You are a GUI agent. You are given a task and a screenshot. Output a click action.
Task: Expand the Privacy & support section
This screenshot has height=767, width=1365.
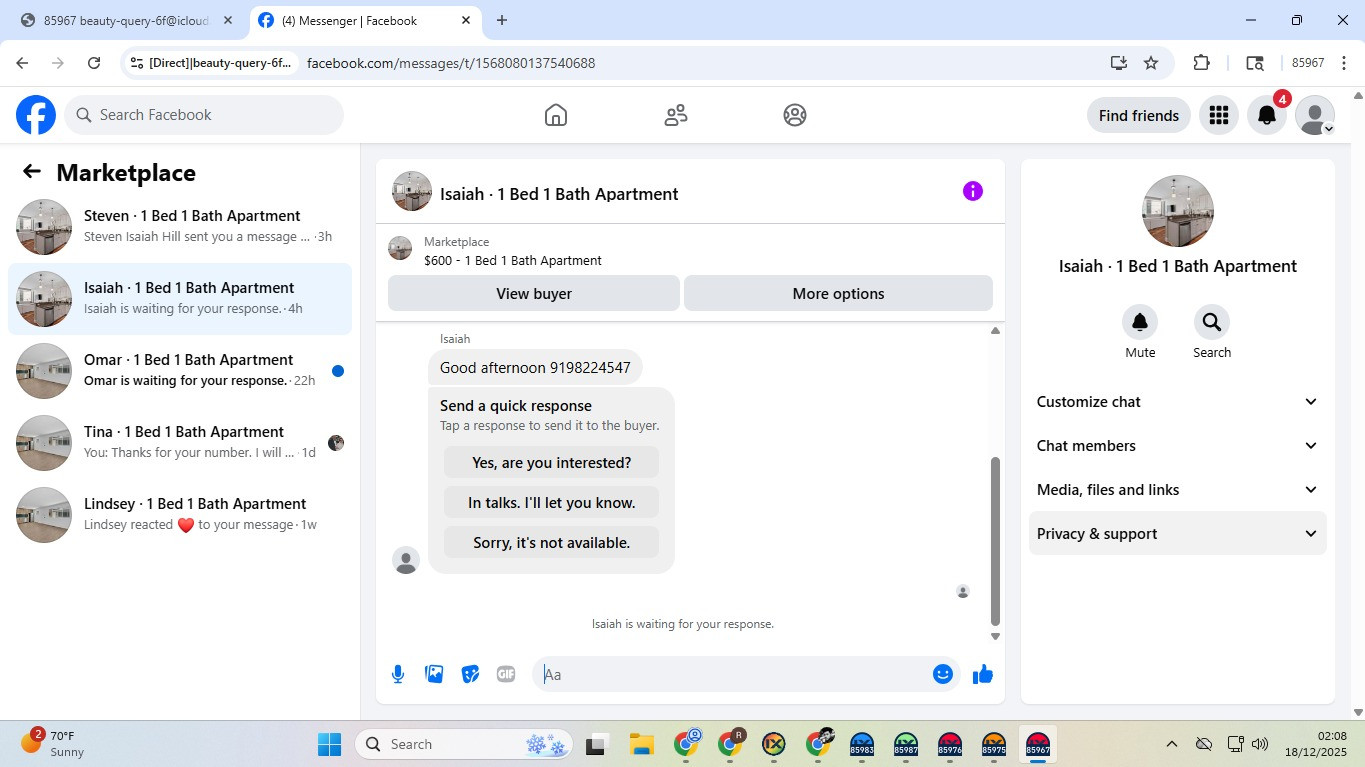tap(1178, 534)
